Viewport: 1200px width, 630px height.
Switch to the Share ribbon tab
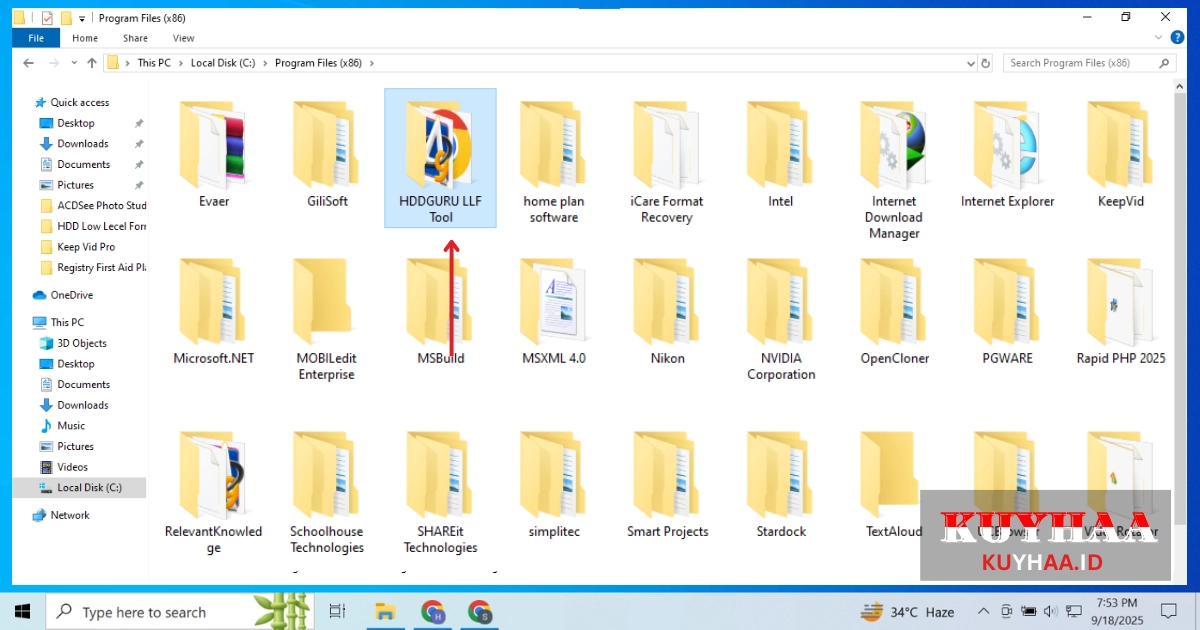point(135,38)
